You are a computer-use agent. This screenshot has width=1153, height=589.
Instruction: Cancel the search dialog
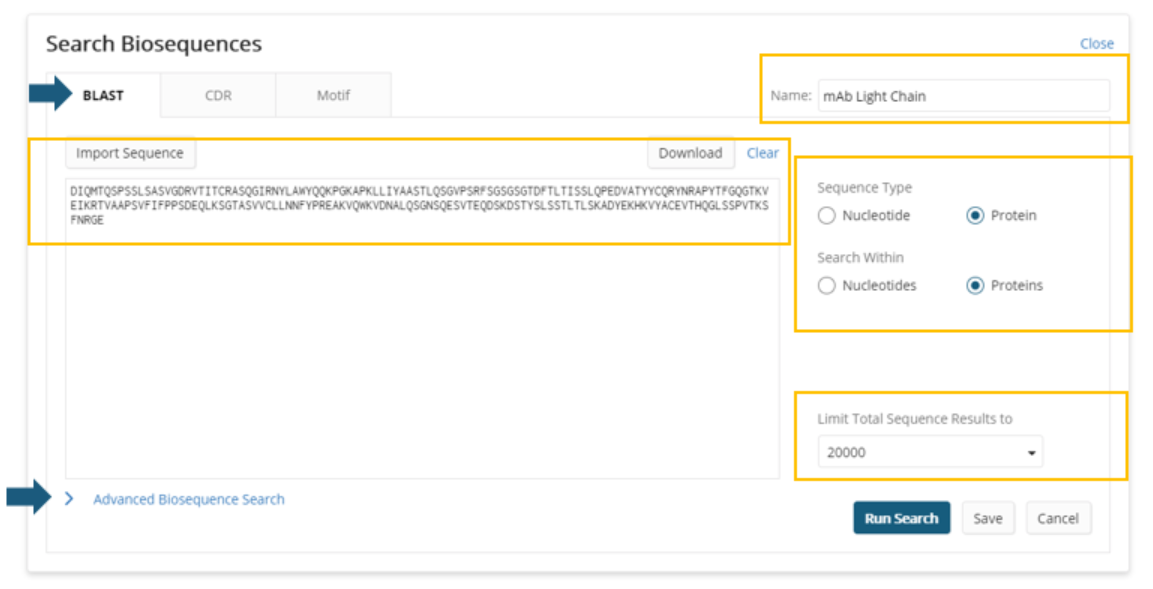point(1057,518)
